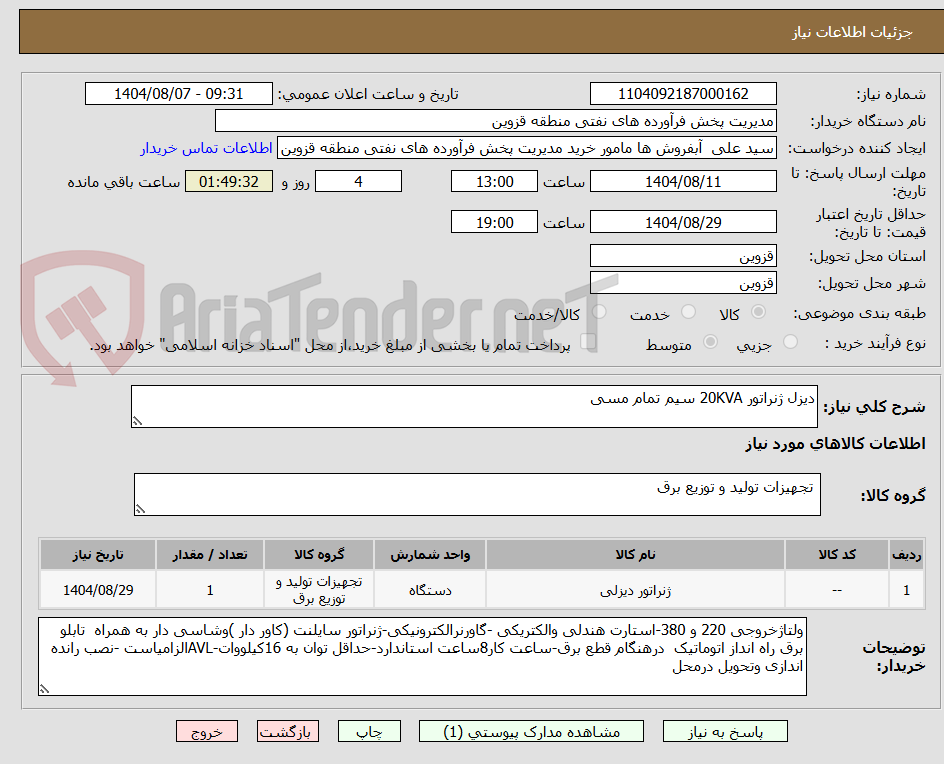Click the شماره نیاز number field
This screenshot has height=764, width=944.
coord(683,93)
